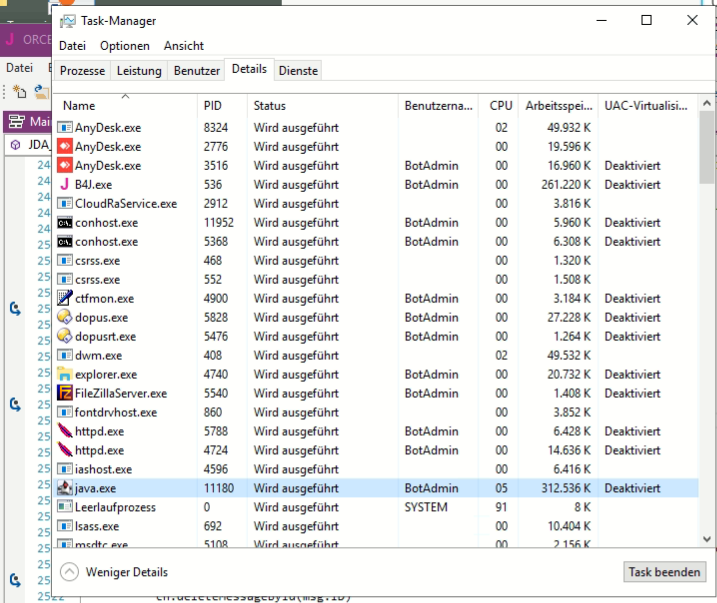Sort processes by the Name column
The width and height of the screenshot is (717, 603).
[79, 105]
